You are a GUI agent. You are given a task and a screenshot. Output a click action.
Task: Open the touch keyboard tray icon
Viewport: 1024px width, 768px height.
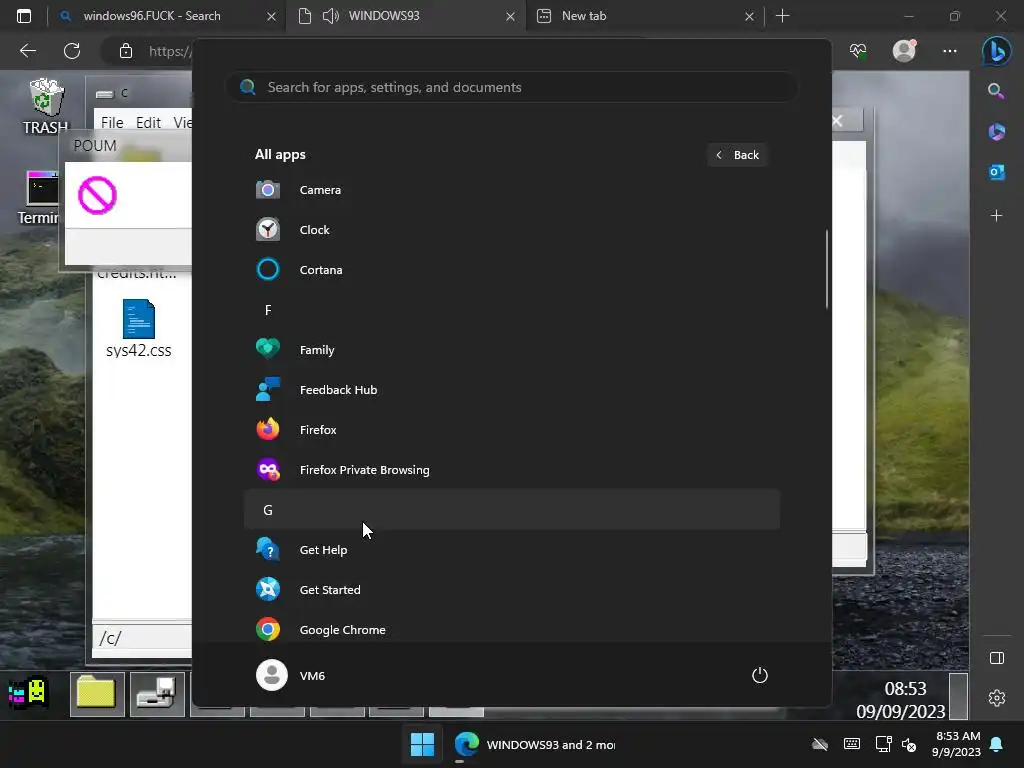pos(852,744)
